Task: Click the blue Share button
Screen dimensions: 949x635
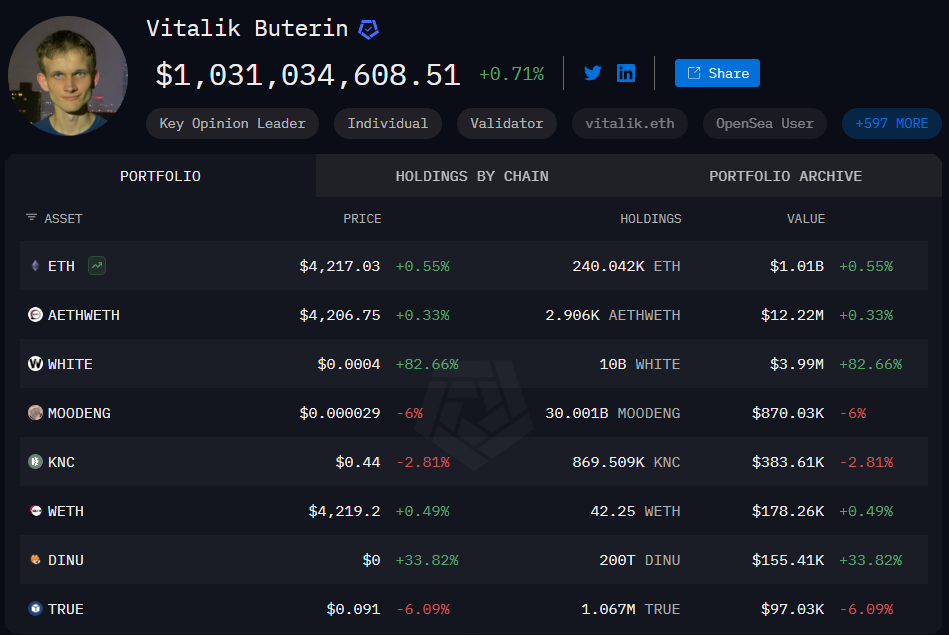Action: click(x=717, y=73)
